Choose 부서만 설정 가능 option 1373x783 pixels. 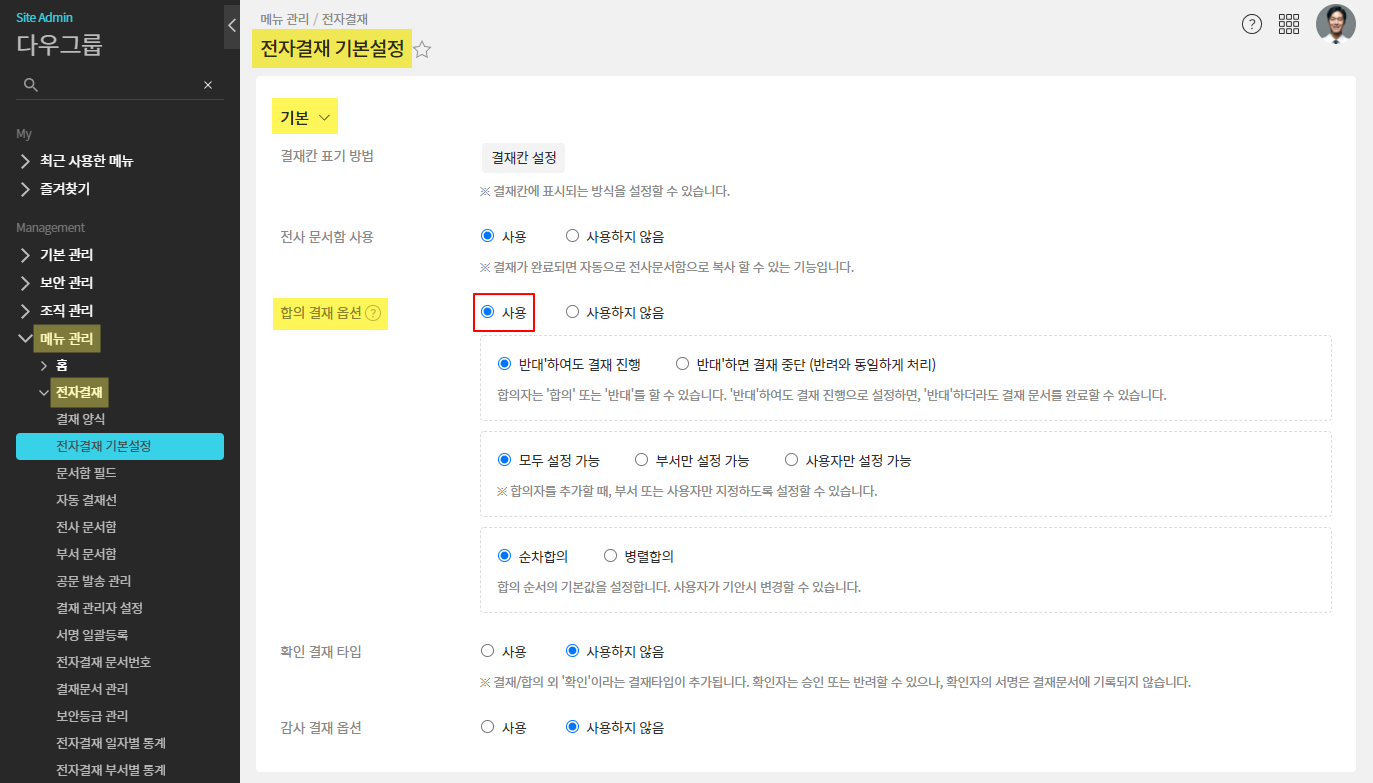[x=642, y=461]
